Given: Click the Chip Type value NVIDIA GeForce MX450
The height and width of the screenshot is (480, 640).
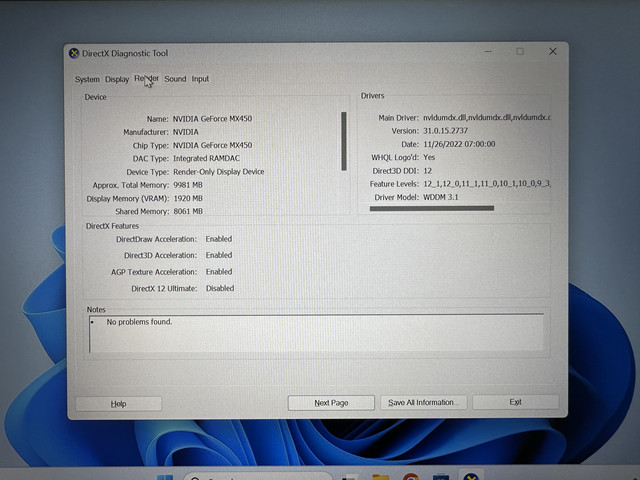Looking at the screenshot, I should (212, 145).
